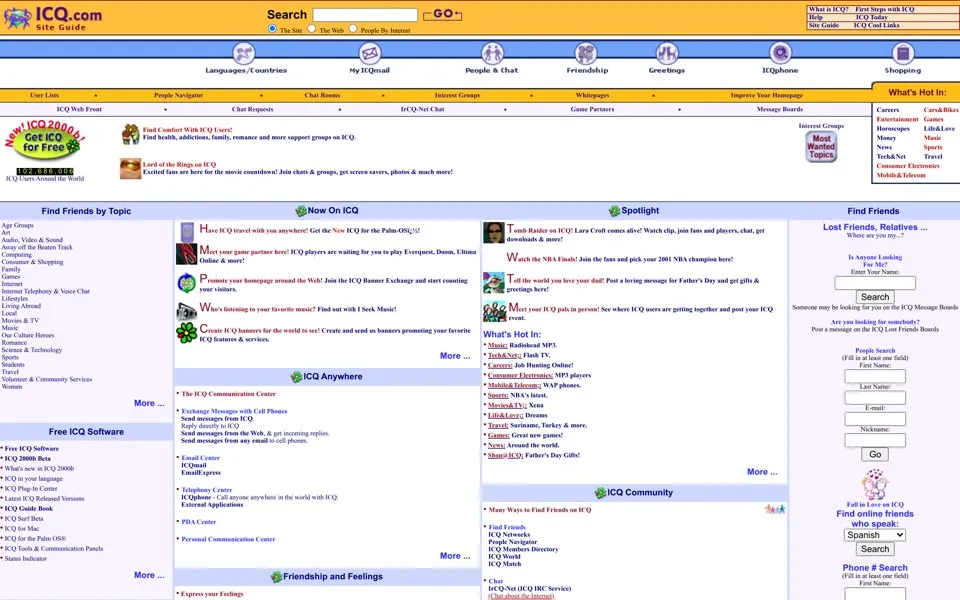Click the E-mail field in People Search
The image size is (960, 600).
(875, 419)
